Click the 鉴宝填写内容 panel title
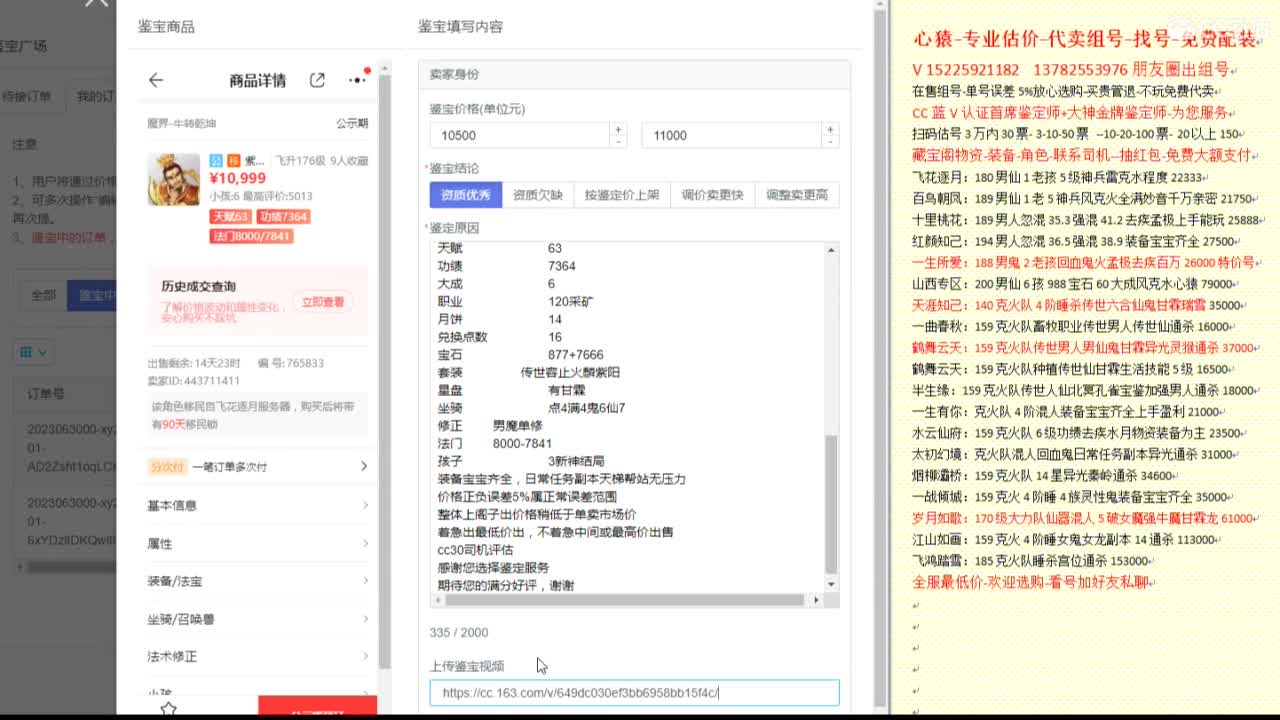The width and height of the screenshot is (1280, 720). (461, 27)
